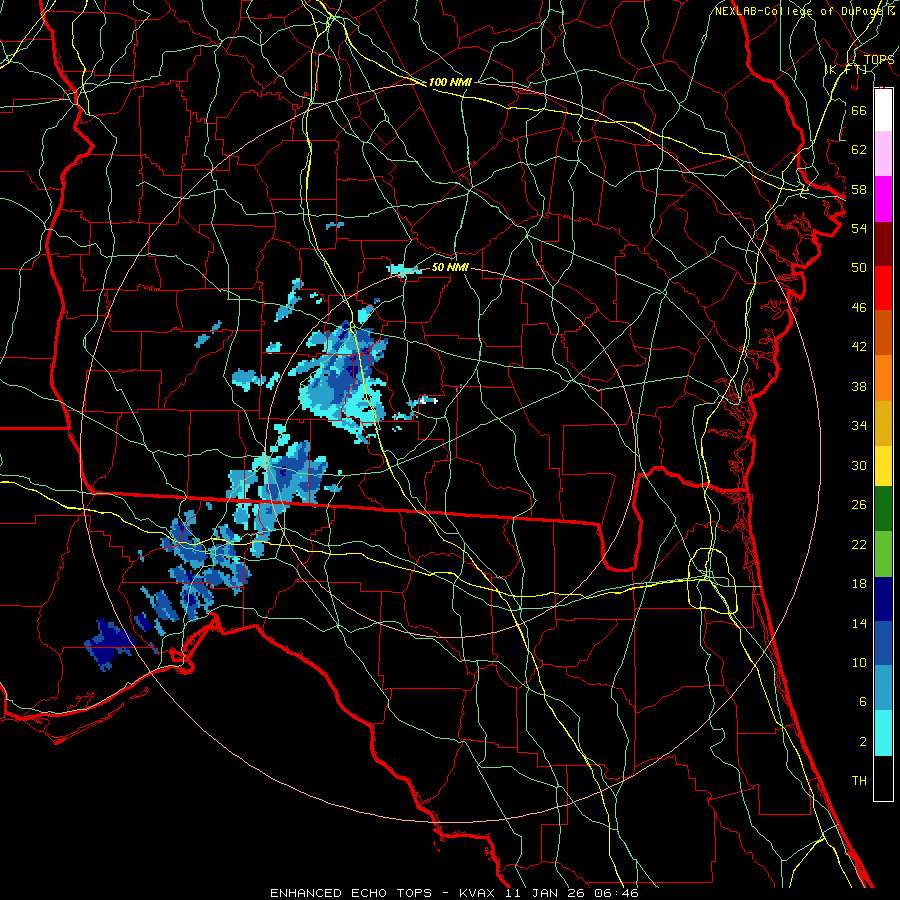The image size is (900, 900).
Task: Click the dark red 50-54 kft swatch
Action: pos(883,243)
